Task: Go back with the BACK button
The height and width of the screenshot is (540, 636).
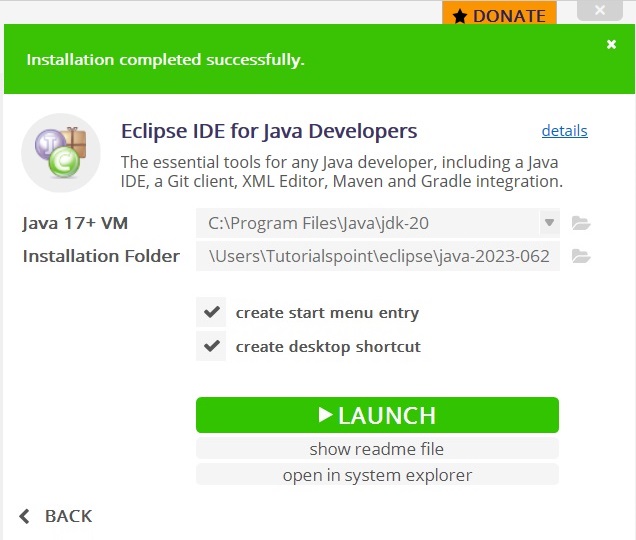Action: tap(56, 516)
